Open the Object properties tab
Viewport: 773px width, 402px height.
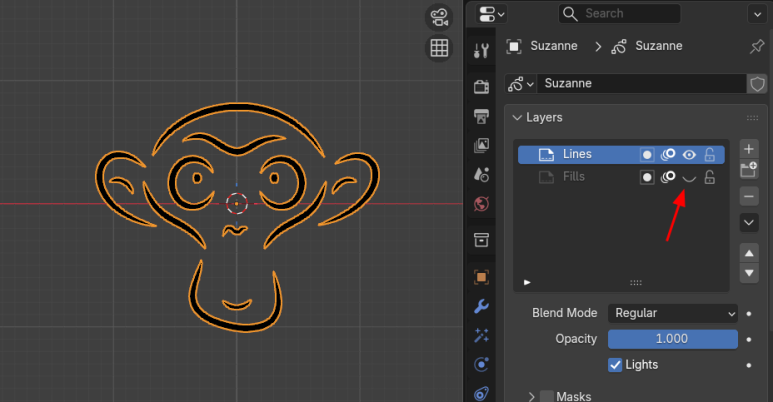click(x=481, y=277)
